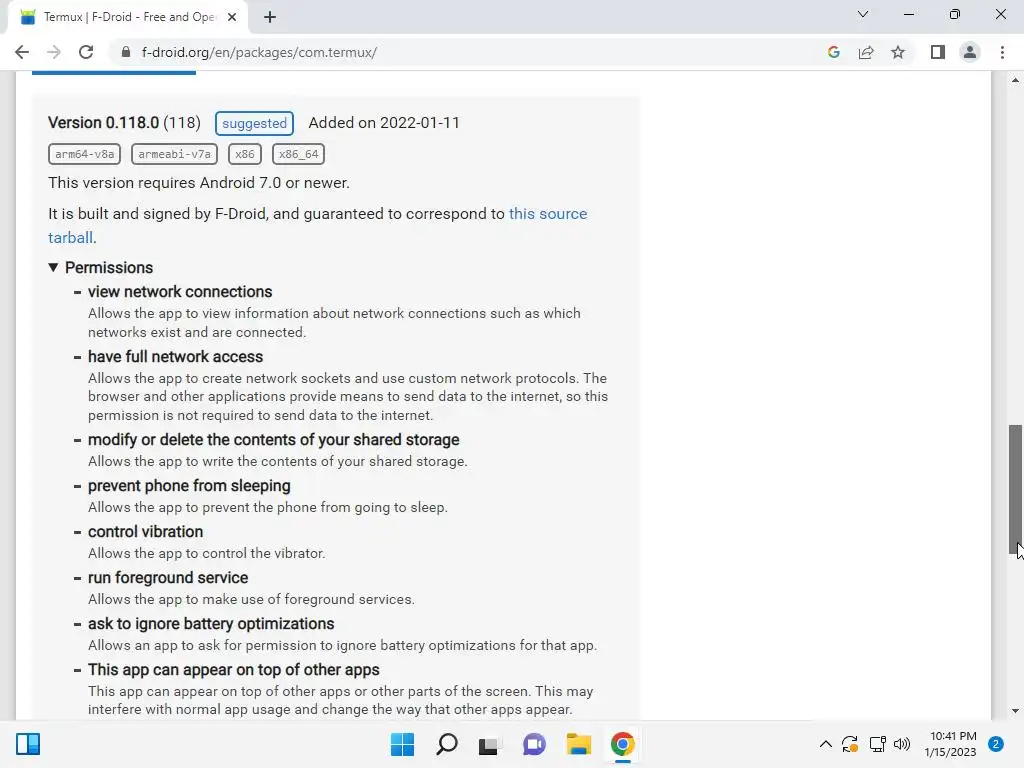The width and height of the screenshot is (1024, 768).
Task: Click the armeabi-v7a architecture tag
Action: click(x=174, y=154)
